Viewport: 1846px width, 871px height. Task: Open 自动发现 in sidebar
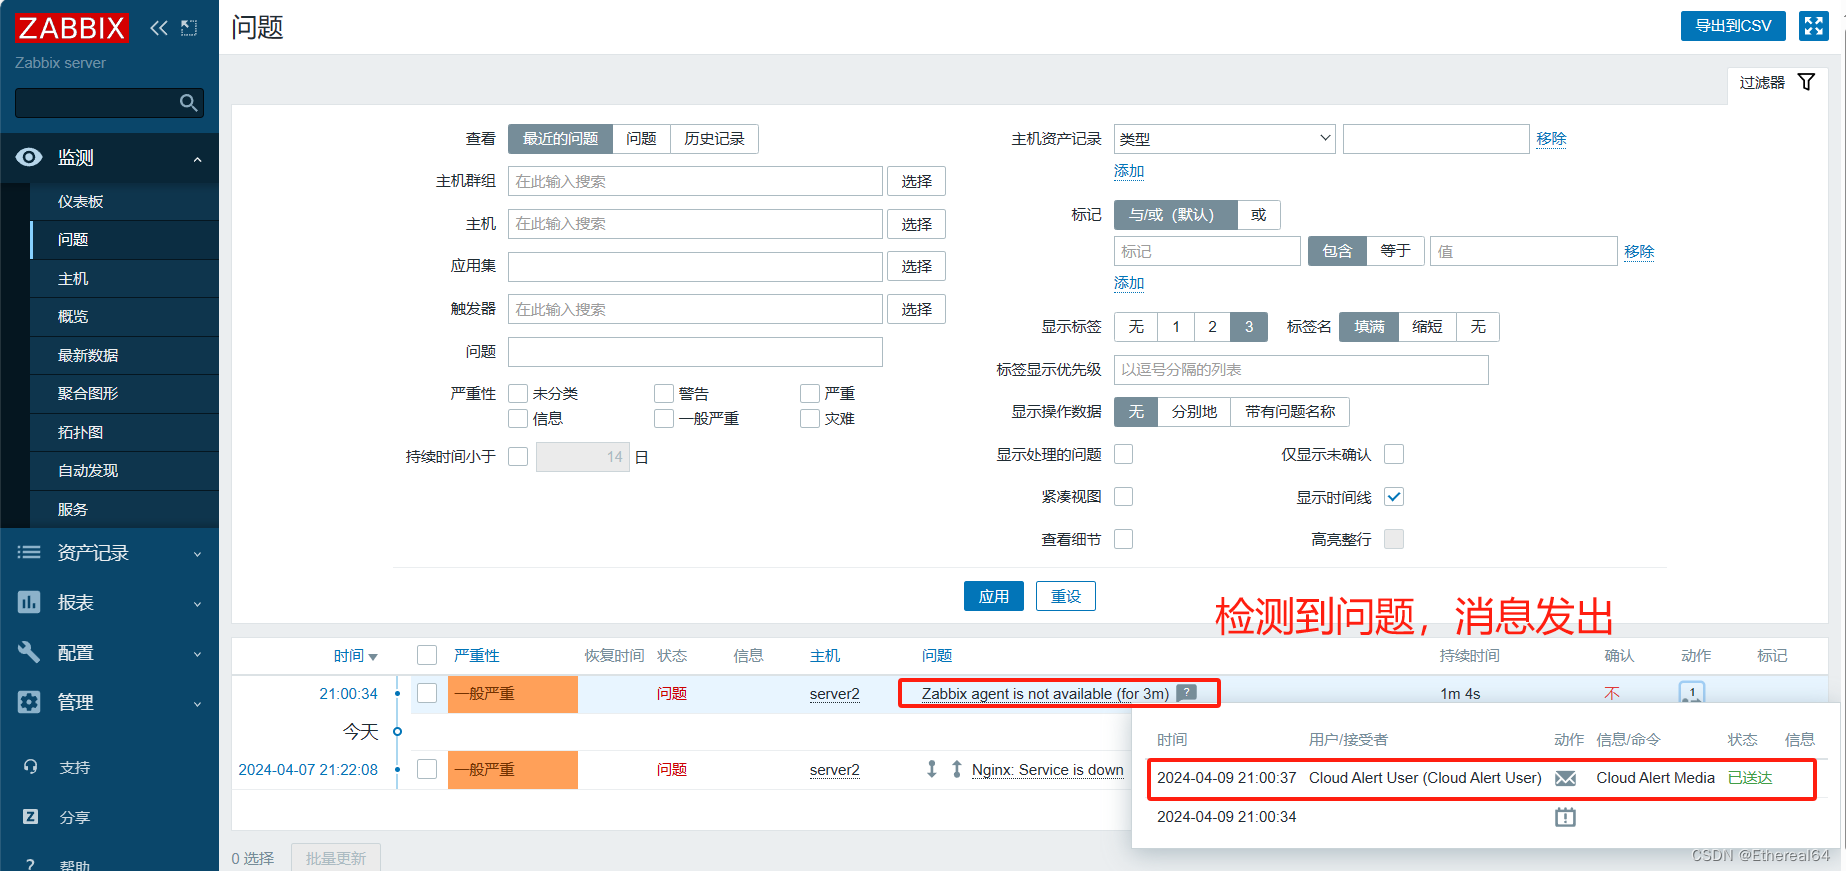coord(88,470)
